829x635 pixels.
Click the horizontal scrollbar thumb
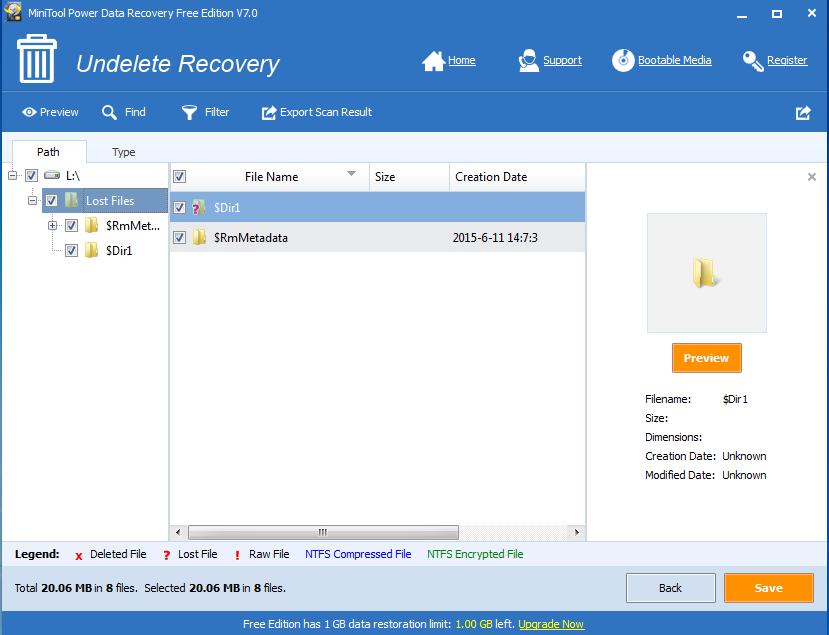pyautogui.click(x=323, y=532)
